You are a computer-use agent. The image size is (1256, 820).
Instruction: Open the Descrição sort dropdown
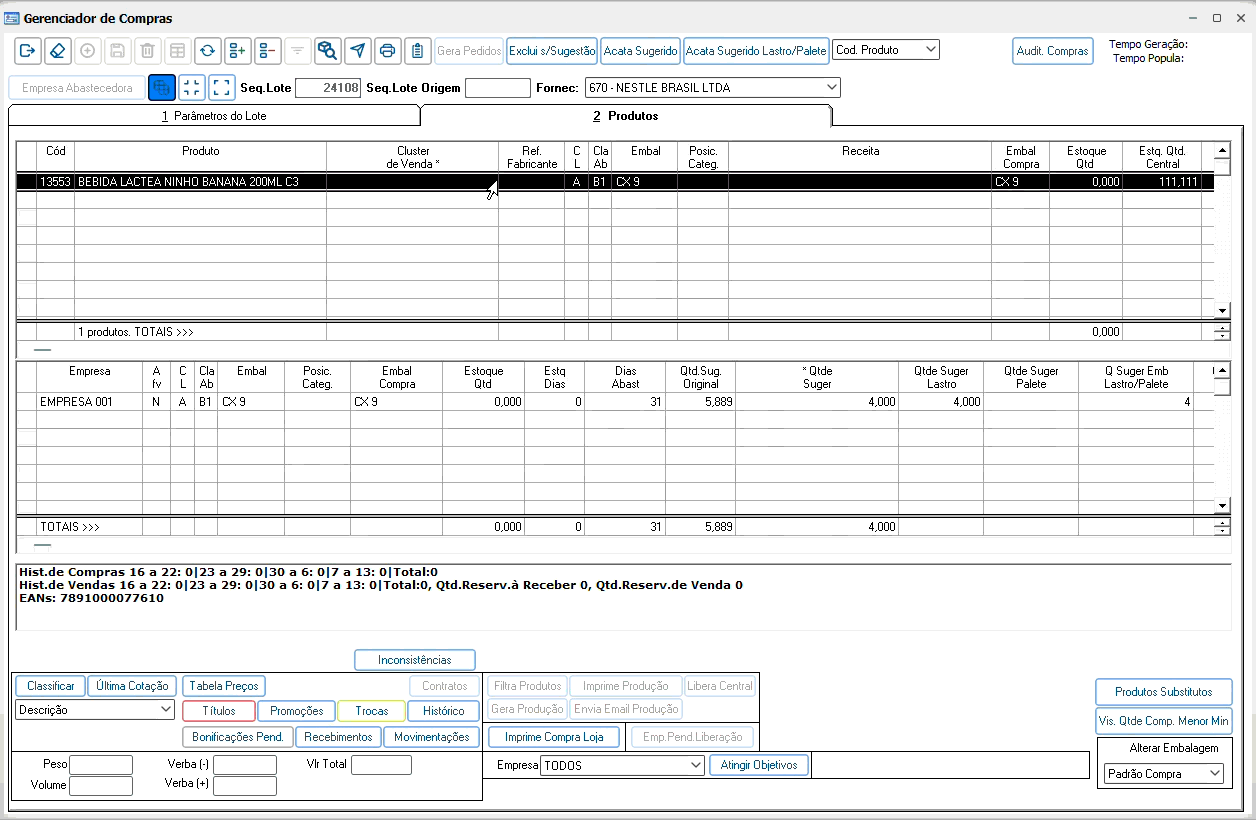point(96,709)
